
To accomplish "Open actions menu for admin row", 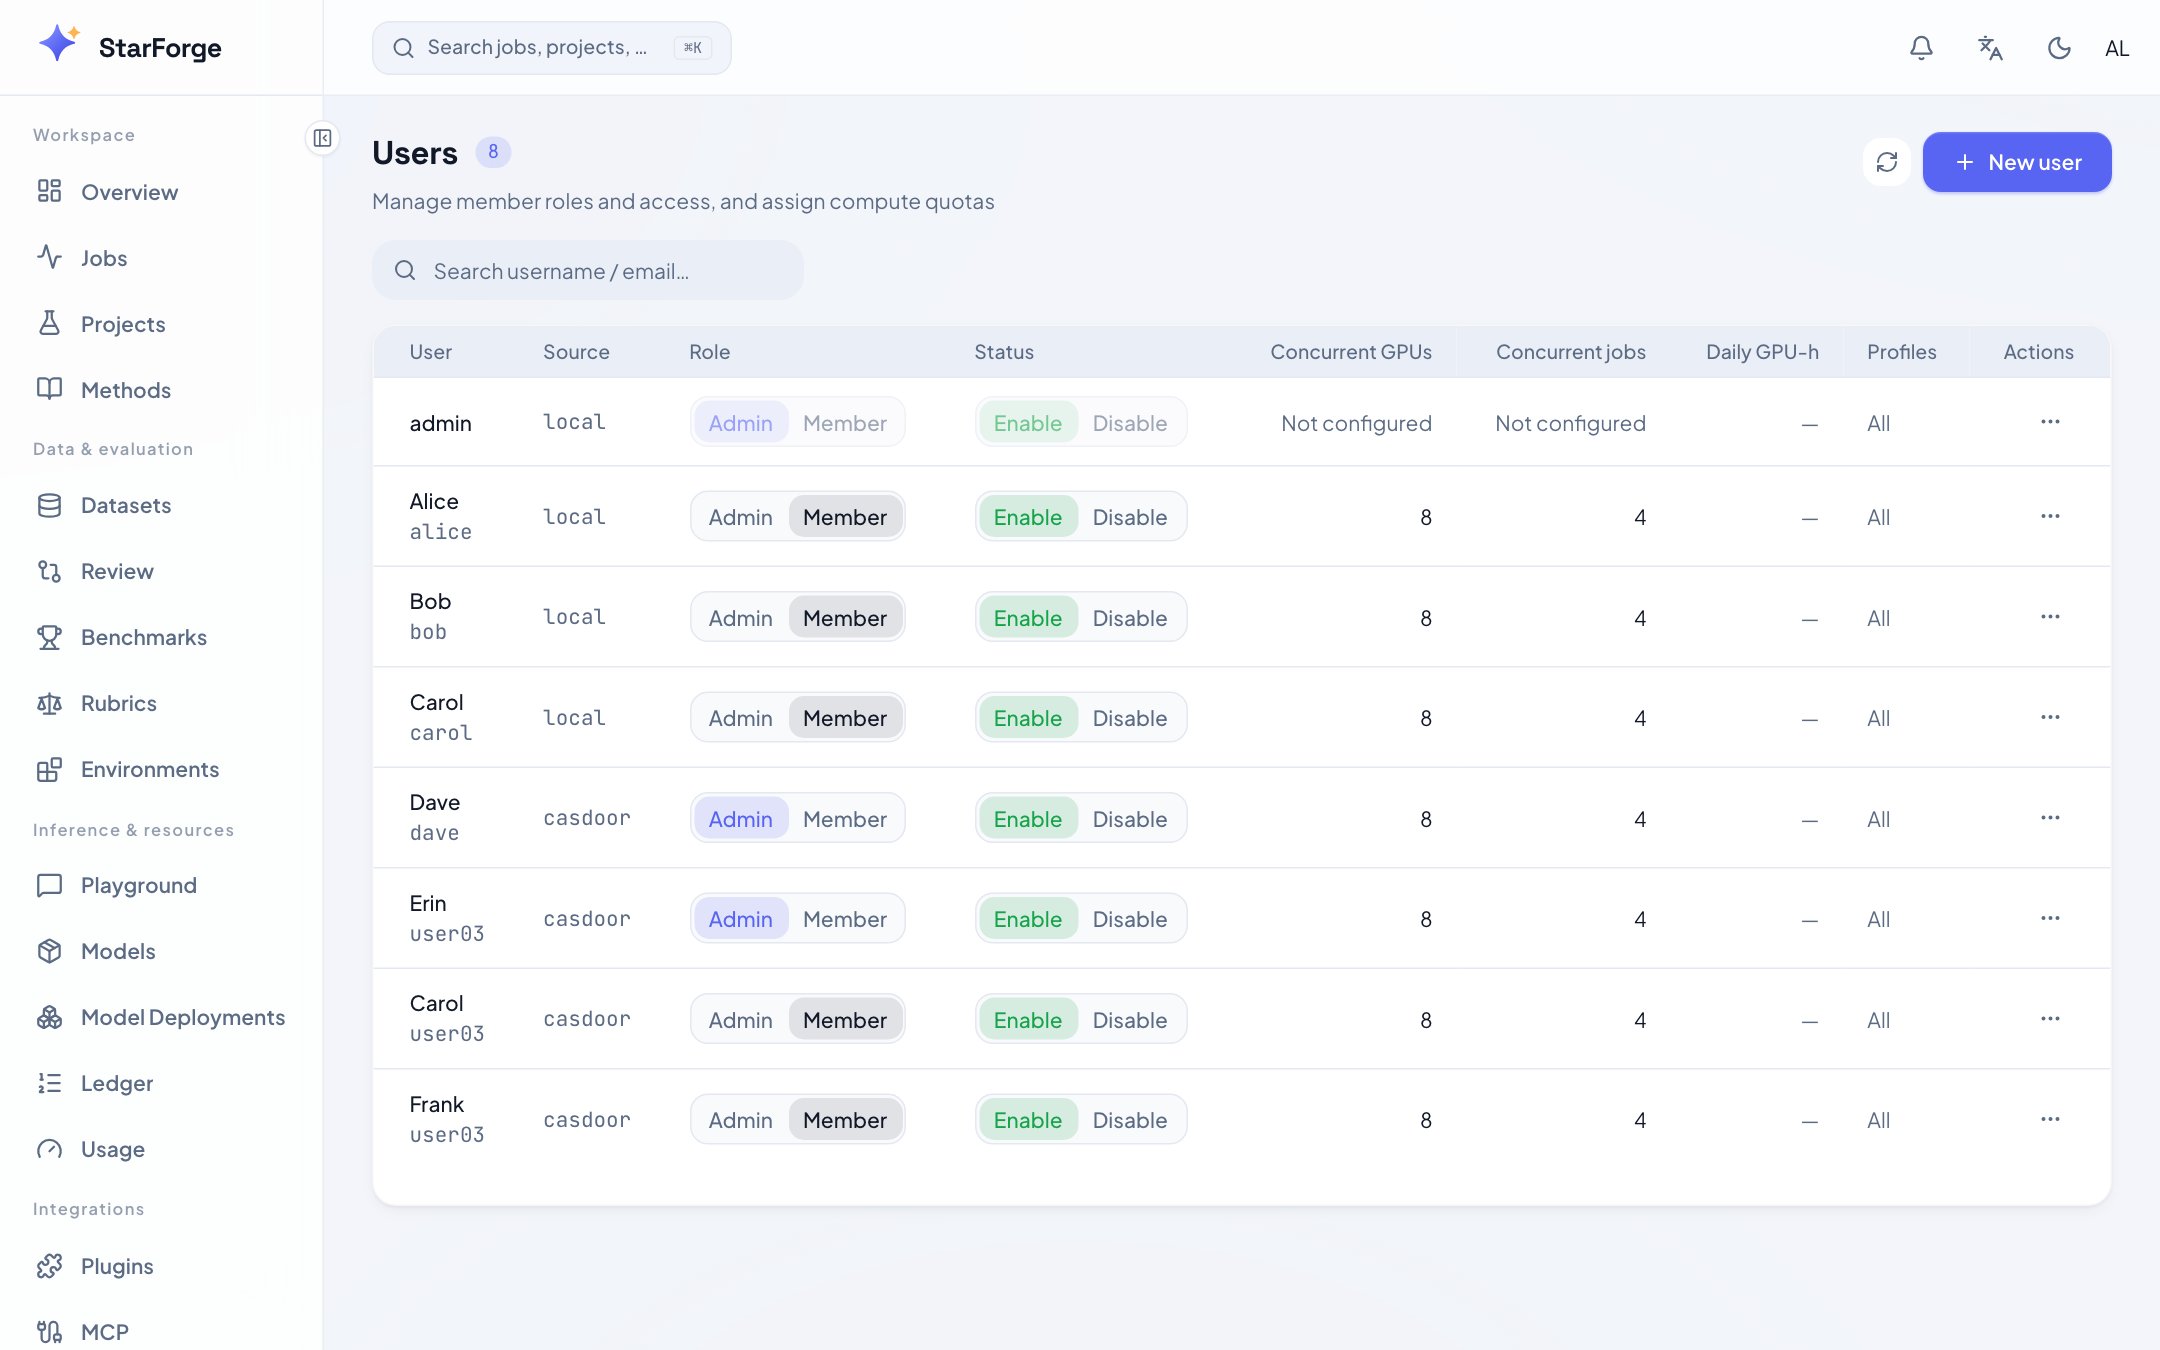I will click(2050, 422).
